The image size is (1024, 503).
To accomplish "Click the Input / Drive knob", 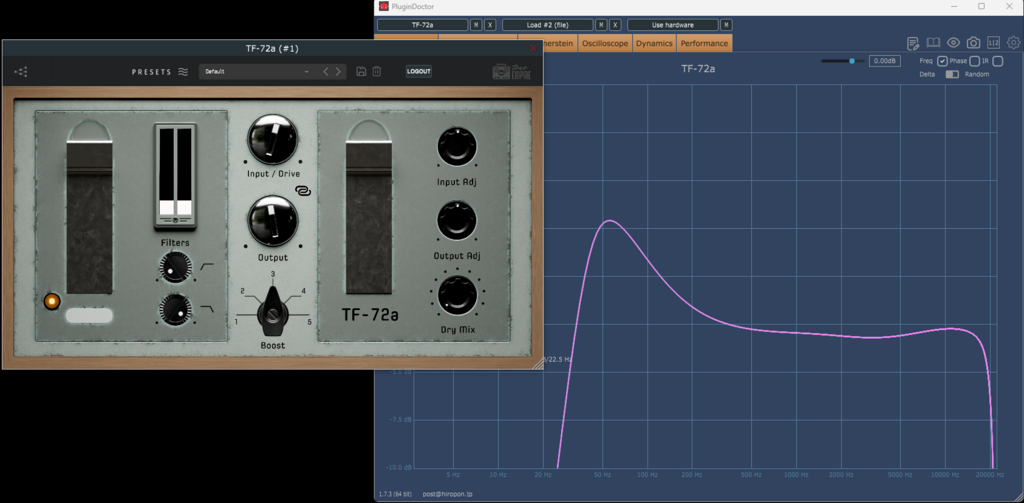I will (x=272, y=138).
